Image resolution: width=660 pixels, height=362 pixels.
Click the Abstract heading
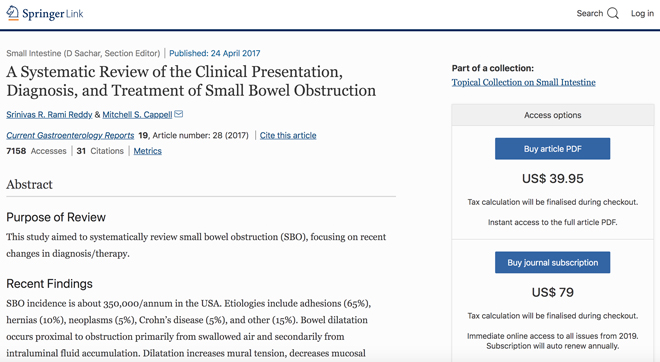pos(29,184)
